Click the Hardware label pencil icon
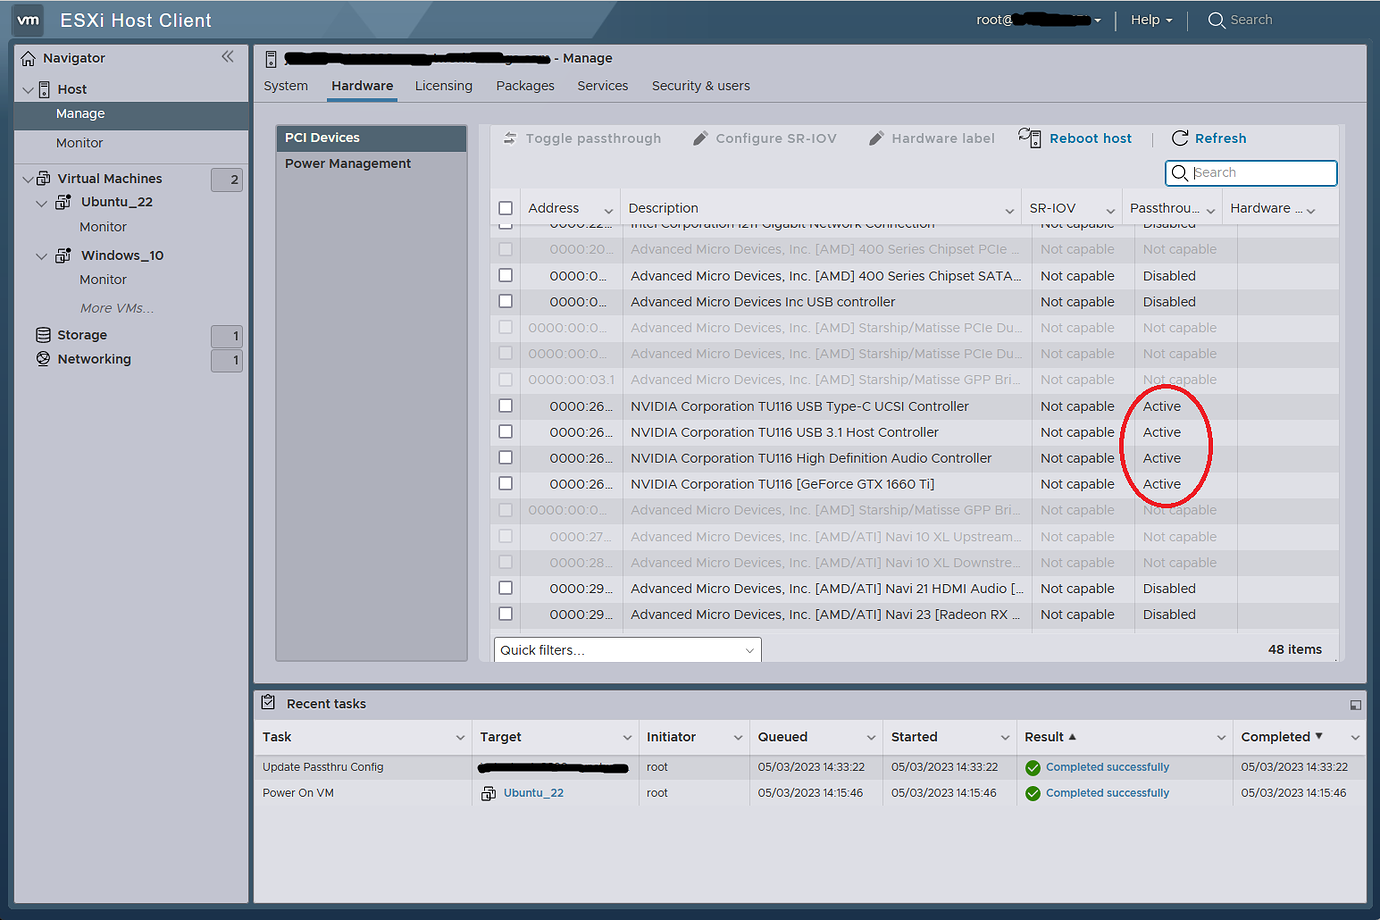This screenshot has height=920, width=1380. point(876,138)
